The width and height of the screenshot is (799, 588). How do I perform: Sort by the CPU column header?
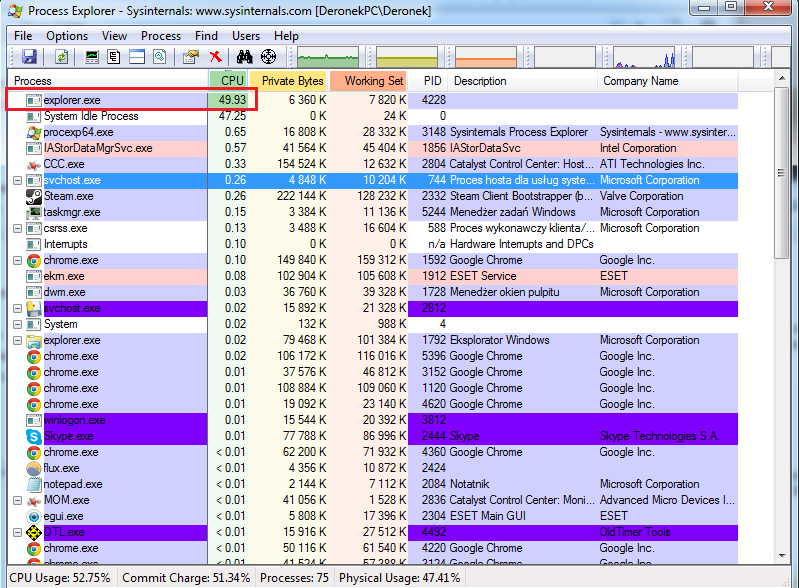click(228, 81)
